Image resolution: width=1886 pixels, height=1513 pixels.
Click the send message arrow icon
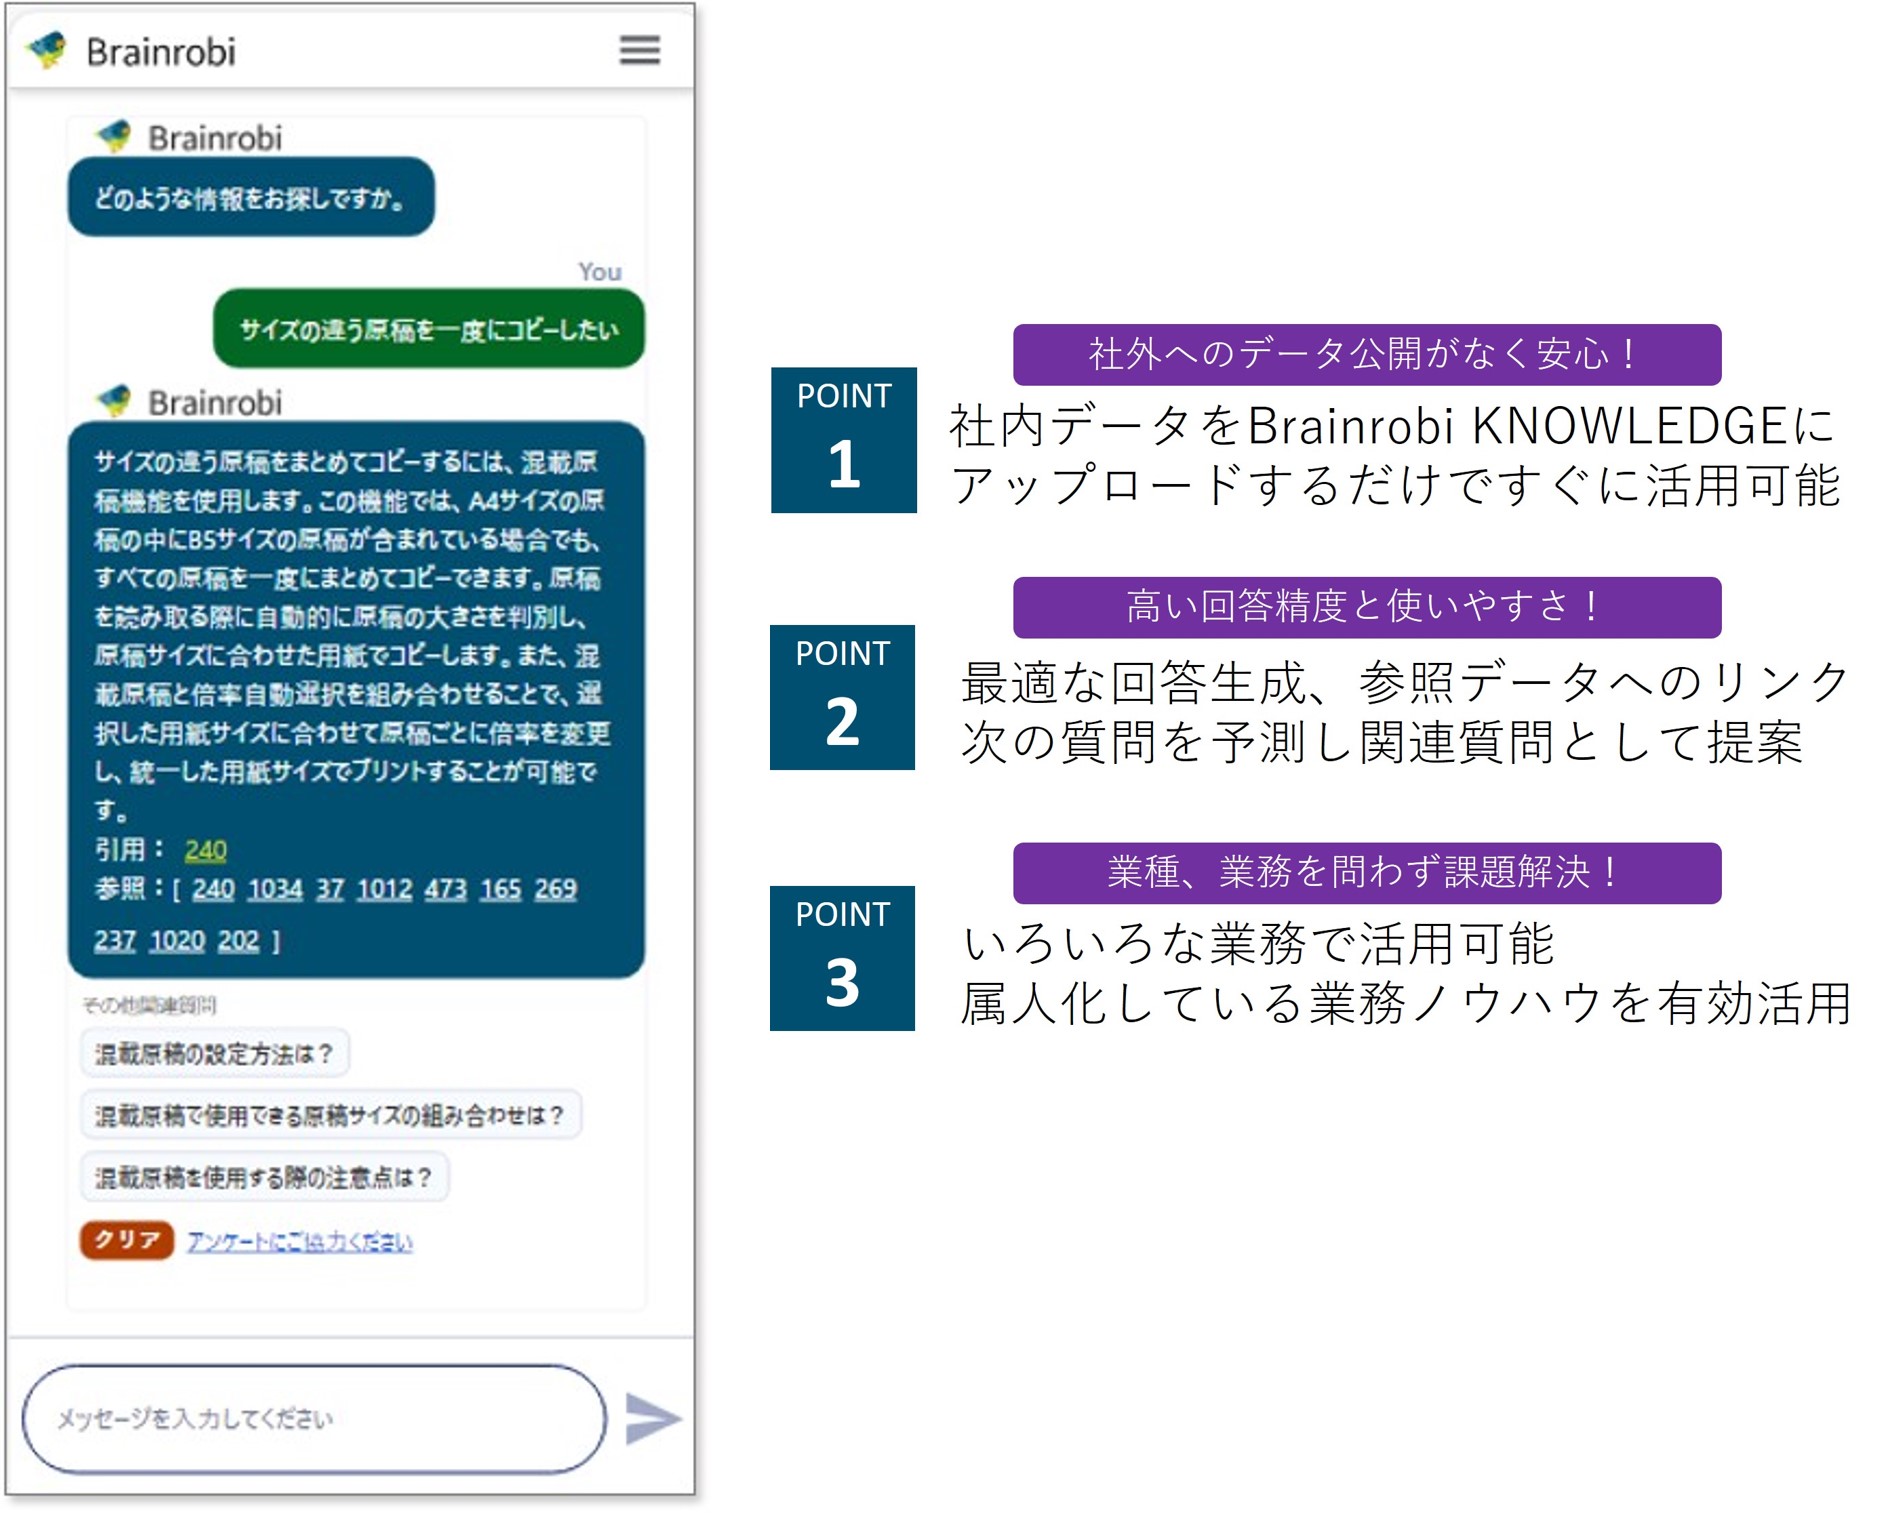[x=652, y=1417]
